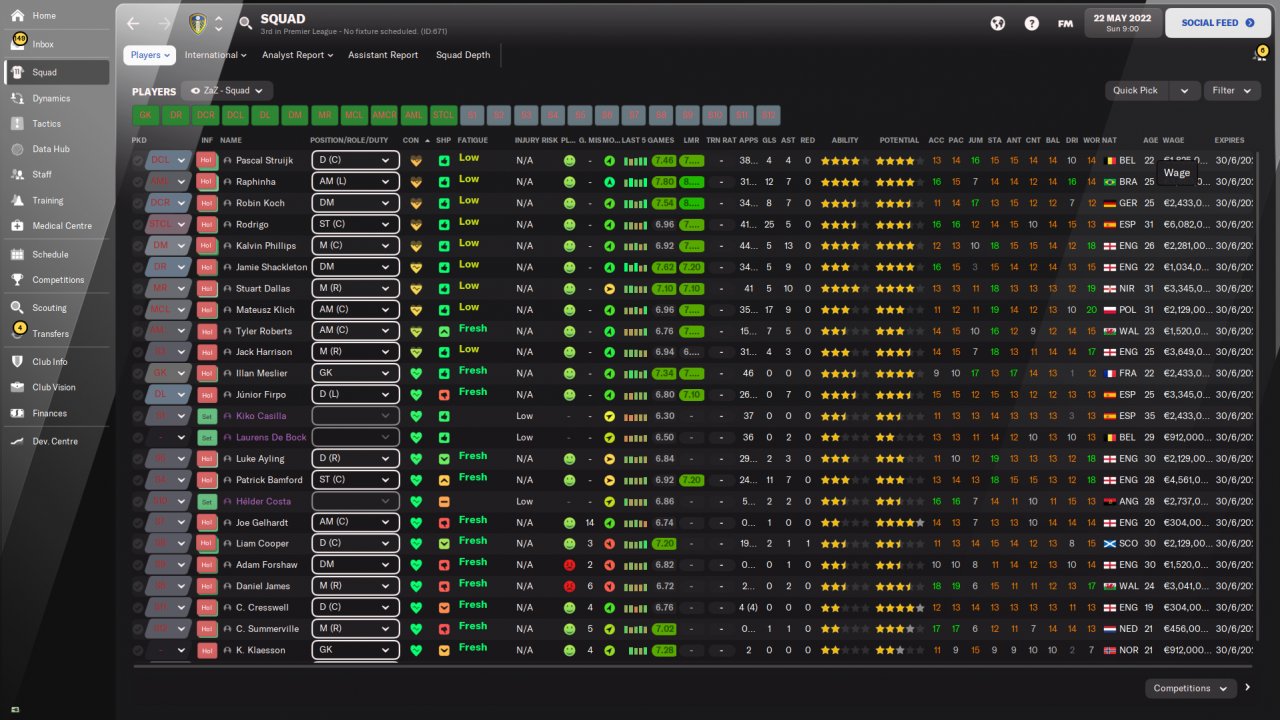The width and height of the screenshot is (1280, 720).
Task: Select the green GK position slot
Action: 145,115
